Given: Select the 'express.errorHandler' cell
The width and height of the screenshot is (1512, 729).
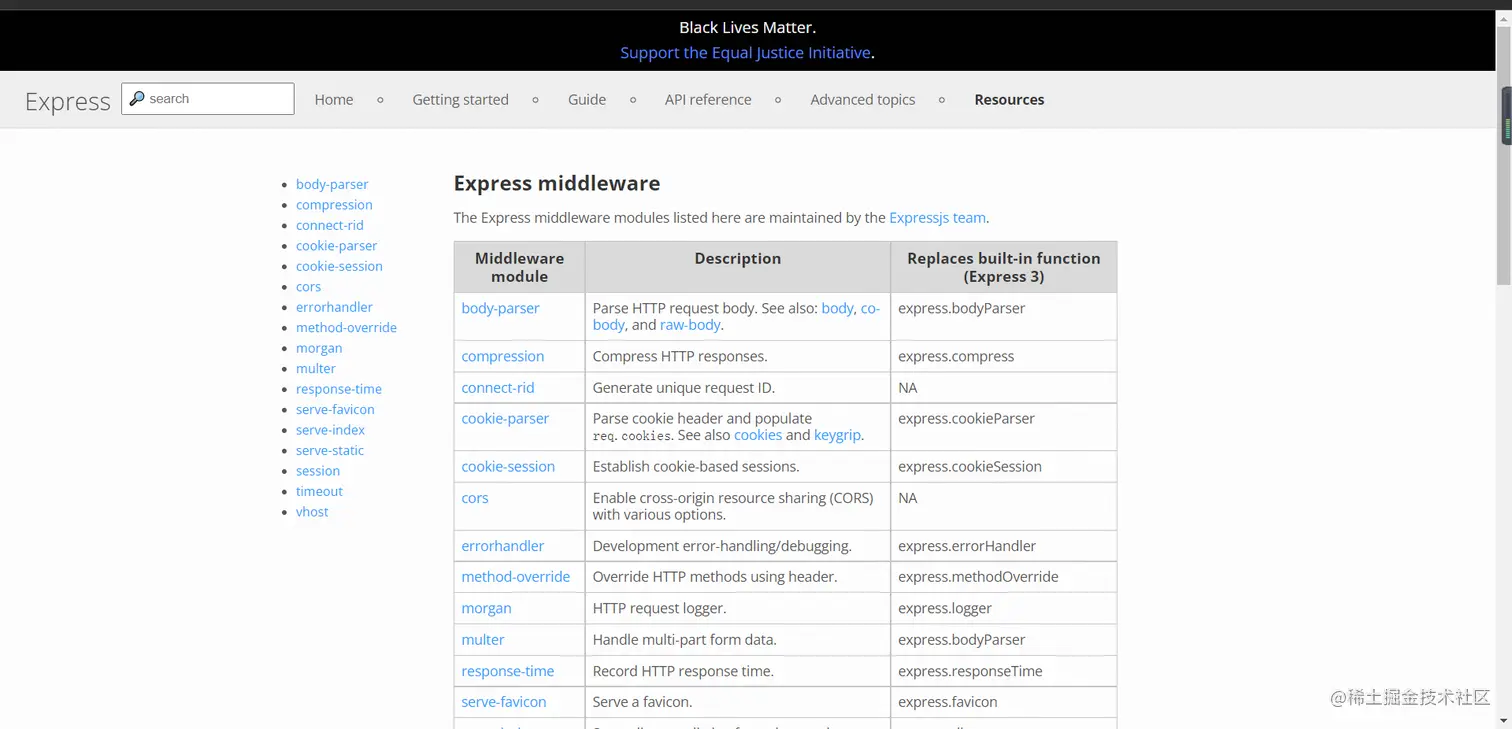Looking at the screenshot, I should point(1004,546).
